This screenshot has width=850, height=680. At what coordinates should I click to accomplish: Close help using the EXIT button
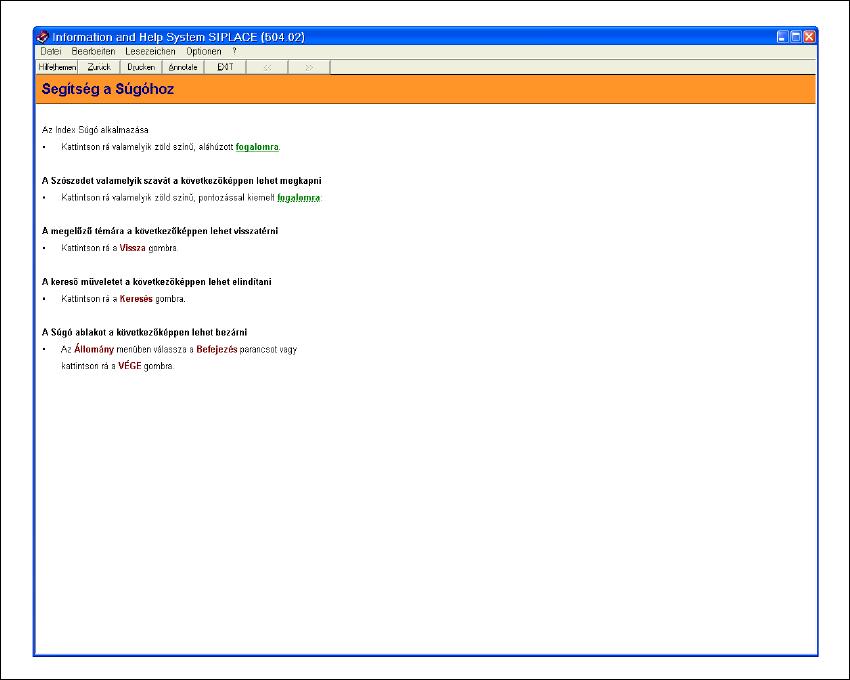[x=225, y=67]
